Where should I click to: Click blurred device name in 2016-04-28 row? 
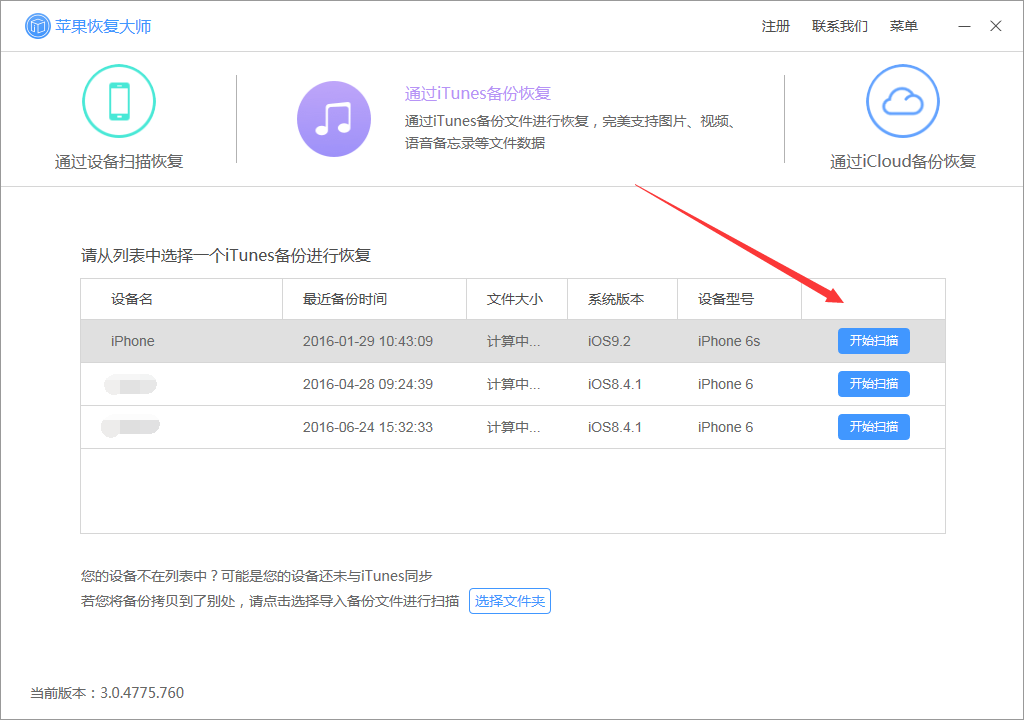tap(131, 384)
